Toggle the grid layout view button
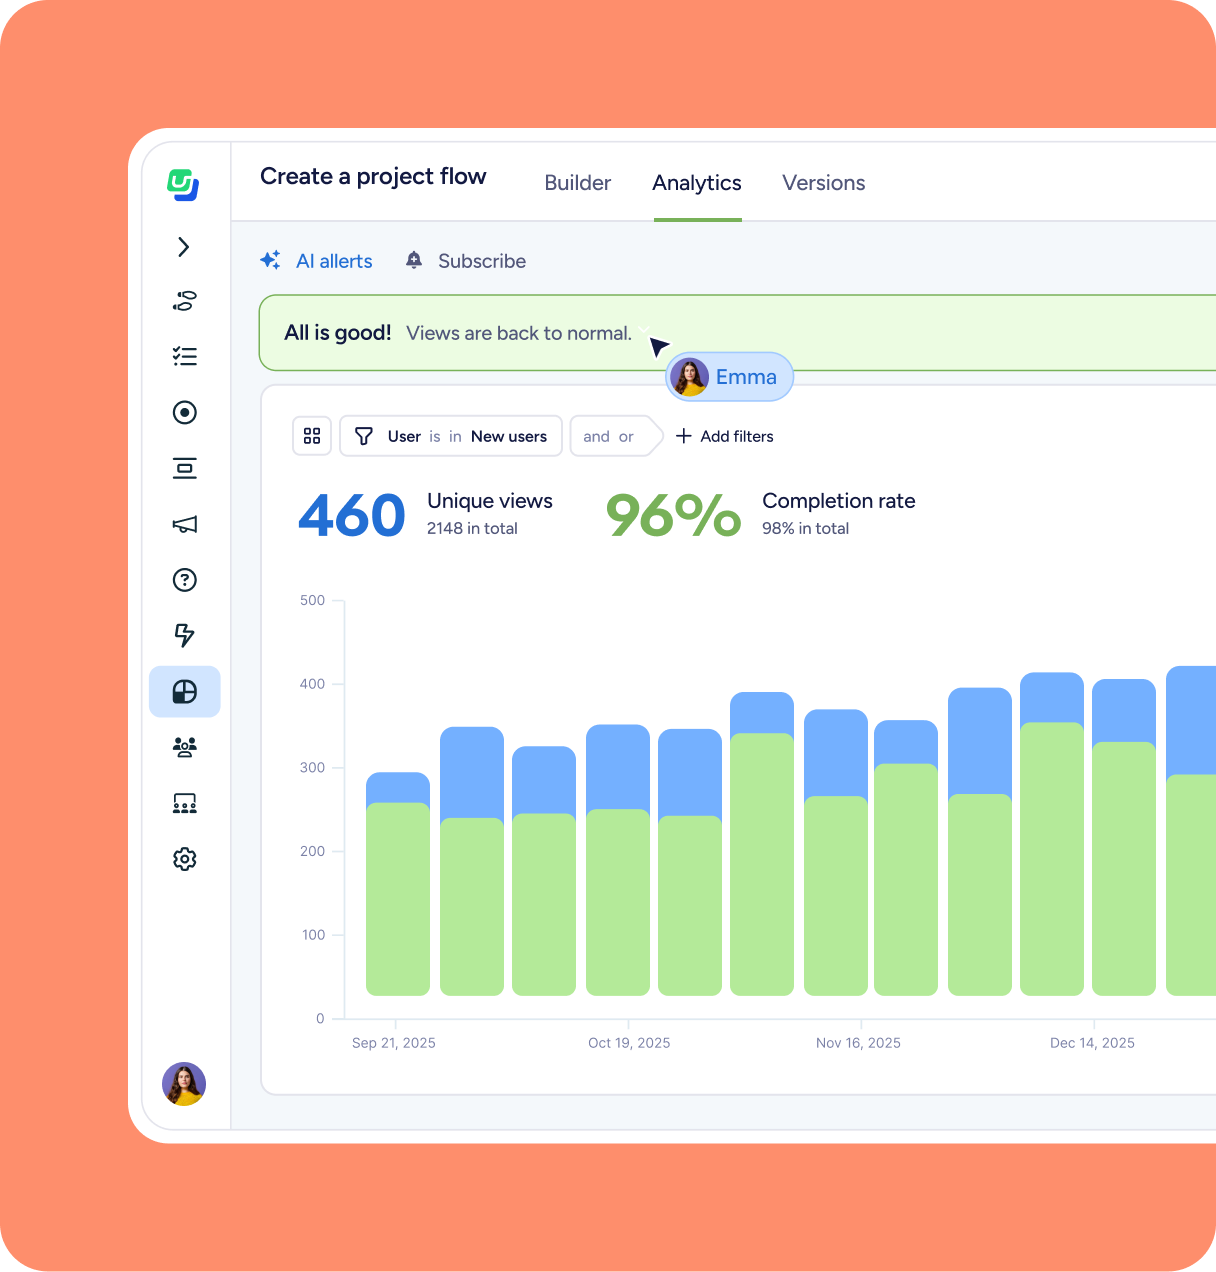1216x1272 pixels. [311, 436]
